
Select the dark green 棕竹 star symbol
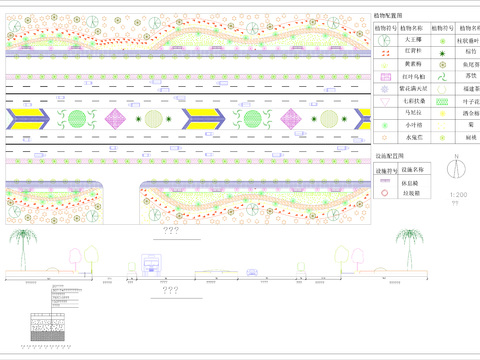point(442,53)
